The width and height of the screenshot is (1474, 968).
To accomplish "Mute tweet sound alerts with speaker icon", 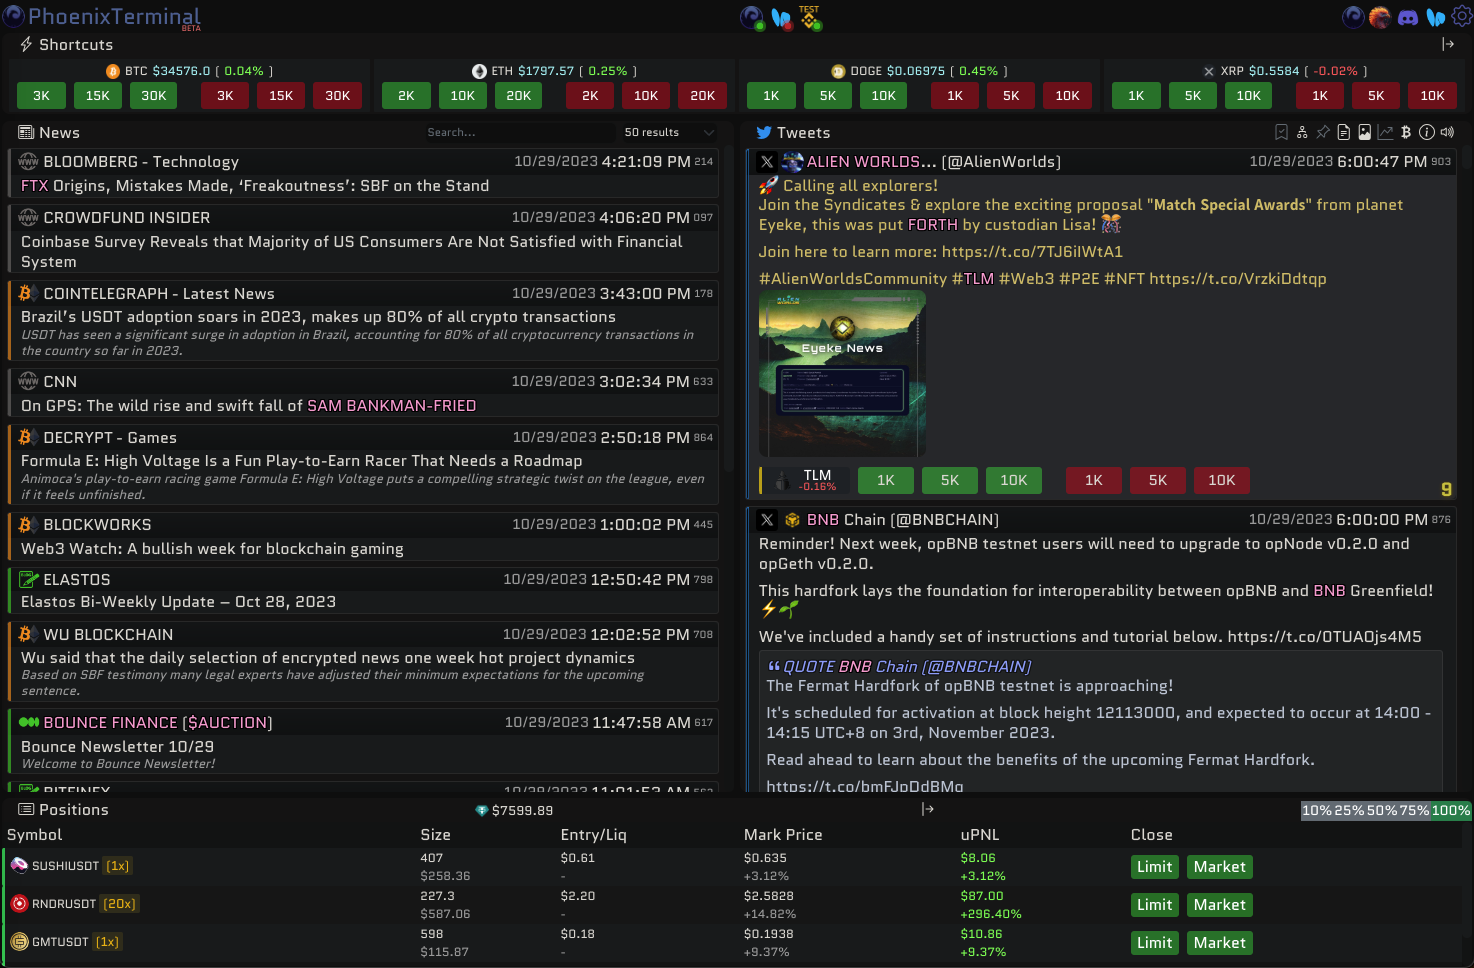I will click(1447, 132).
